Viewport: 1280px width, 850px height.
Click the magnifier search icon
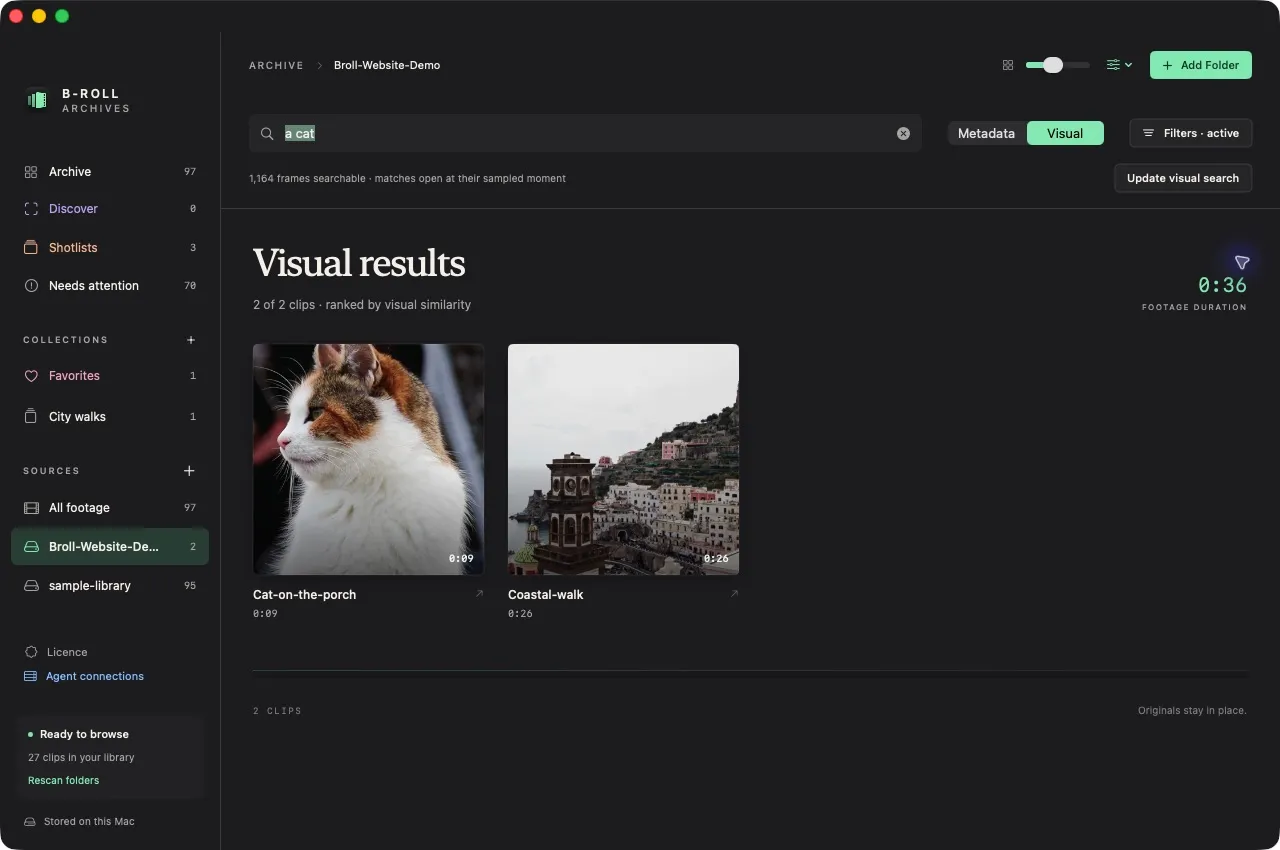(267, 133)
